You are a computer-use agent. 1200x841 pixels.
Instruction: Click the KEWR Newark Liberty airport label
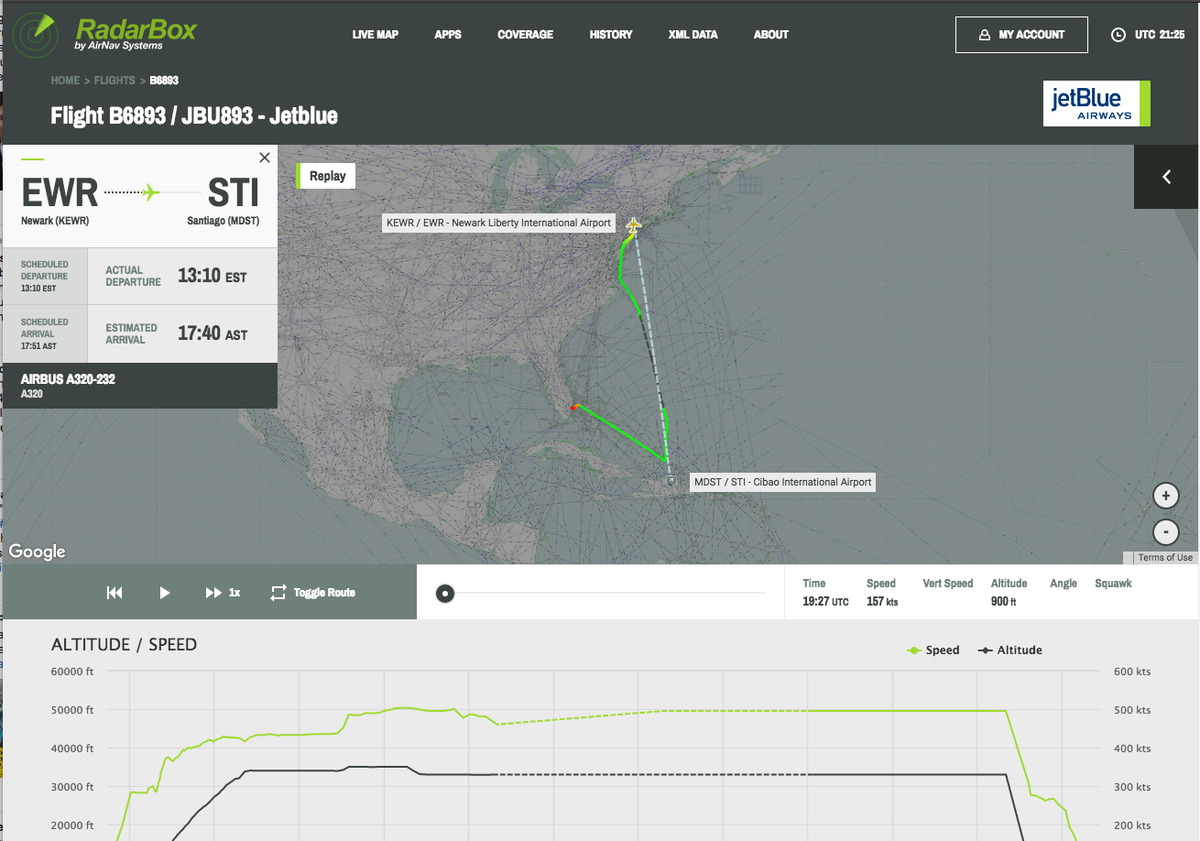[x=498, y=223]
